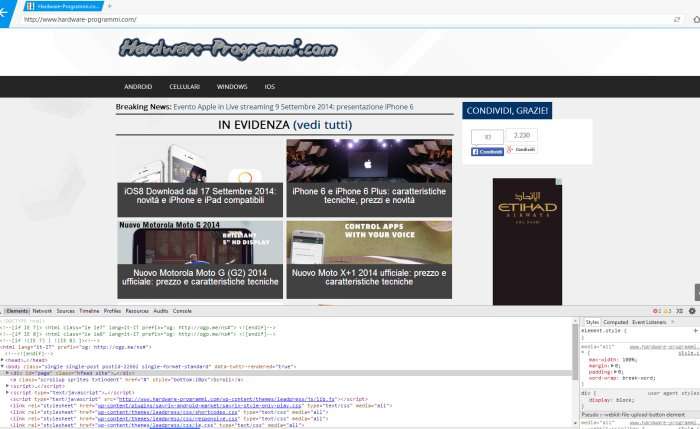The image size is (700, 429).
Task: Click the 'vedi tutti' link
Action: coord(322,125)
